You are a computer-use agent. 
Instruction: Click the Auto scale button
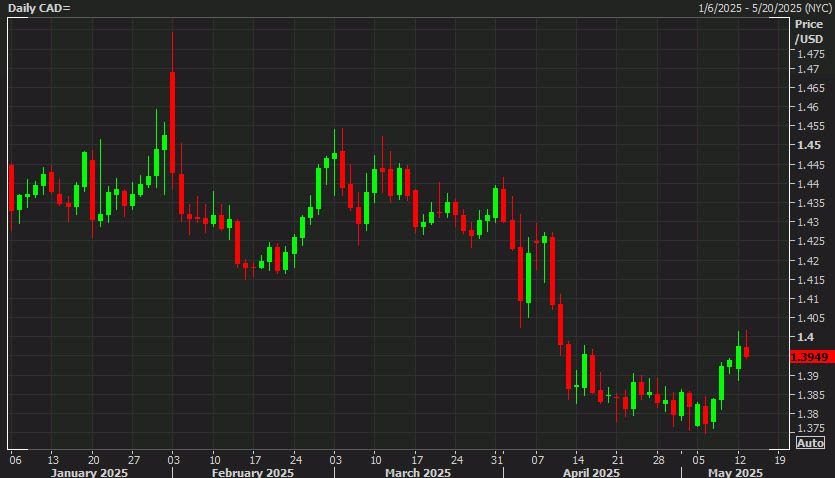(x=810, y=443)
